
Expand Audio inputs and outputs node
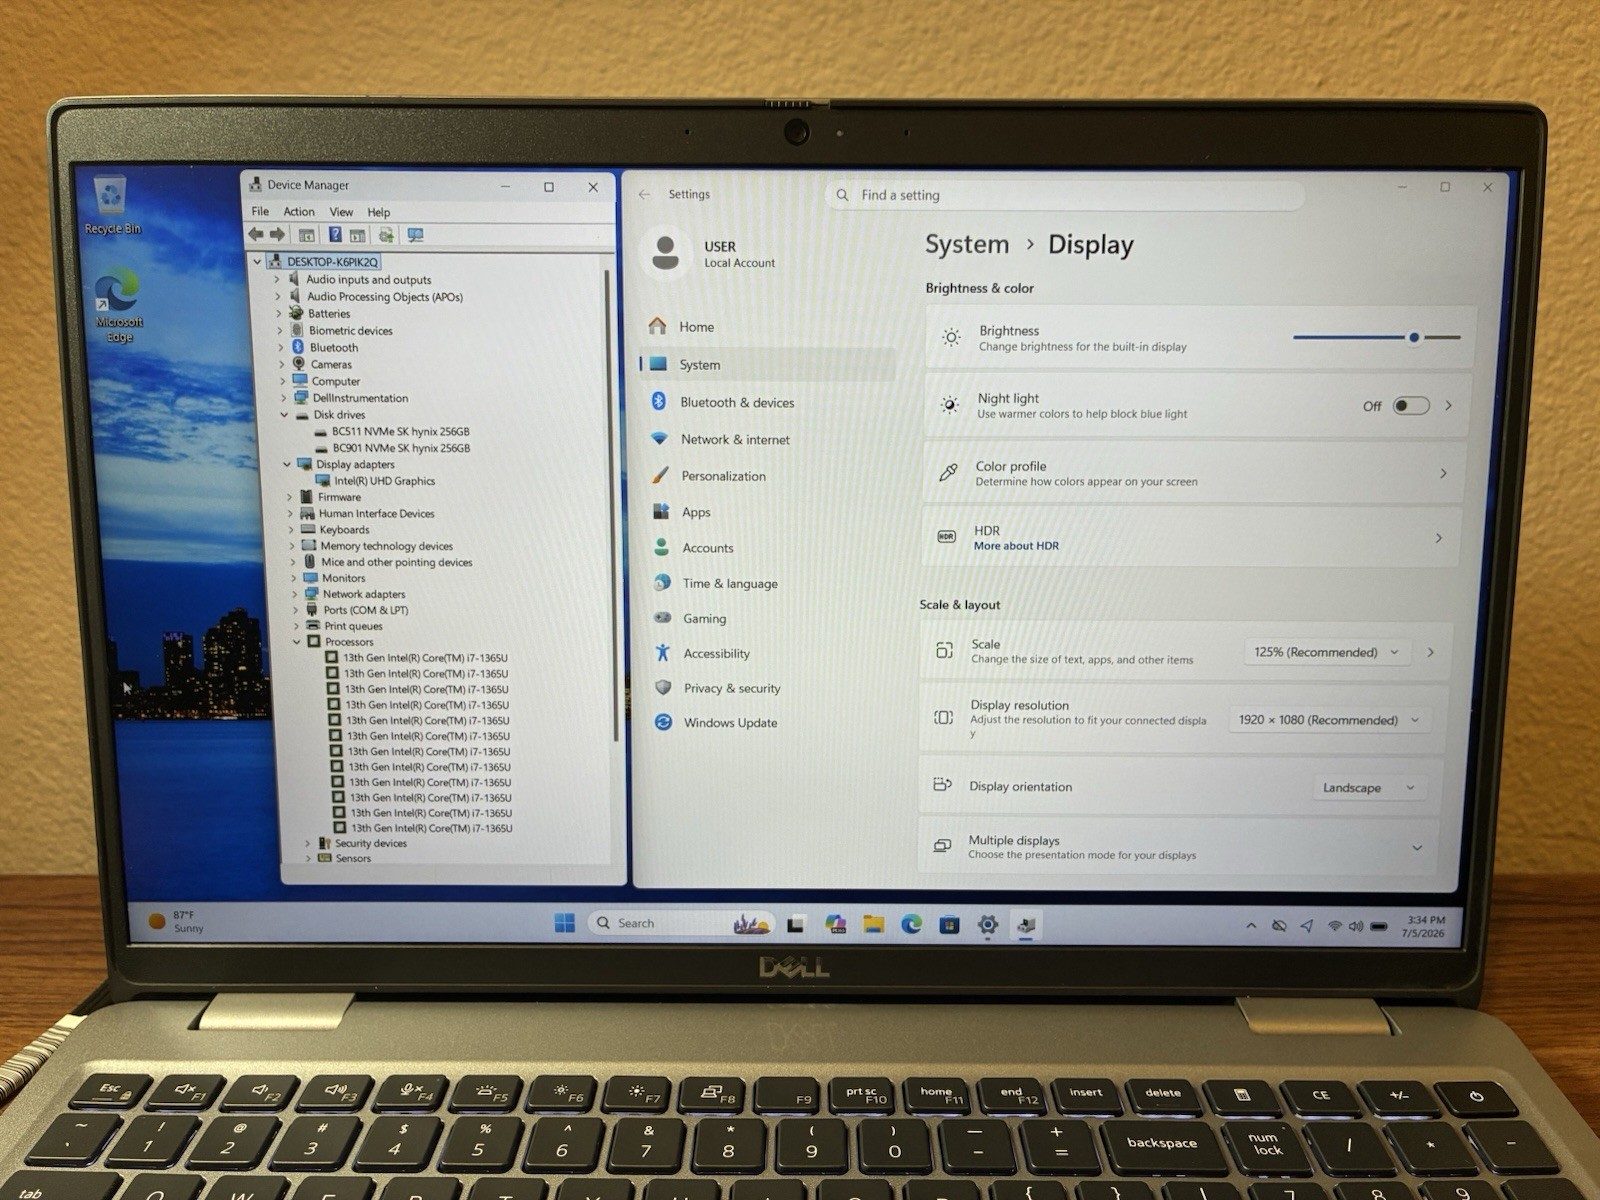click(x=278, y=280)
